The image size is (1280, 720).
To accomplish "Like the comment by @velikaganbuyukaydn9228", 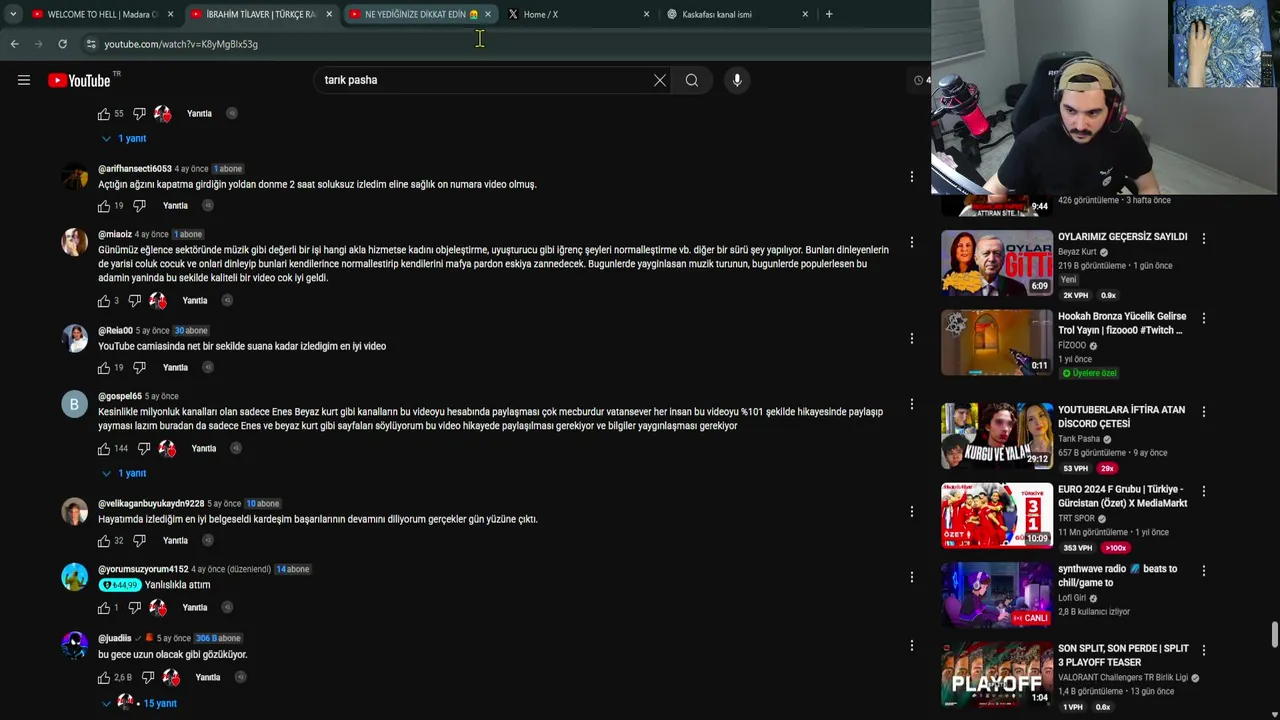I will point(104,541).
